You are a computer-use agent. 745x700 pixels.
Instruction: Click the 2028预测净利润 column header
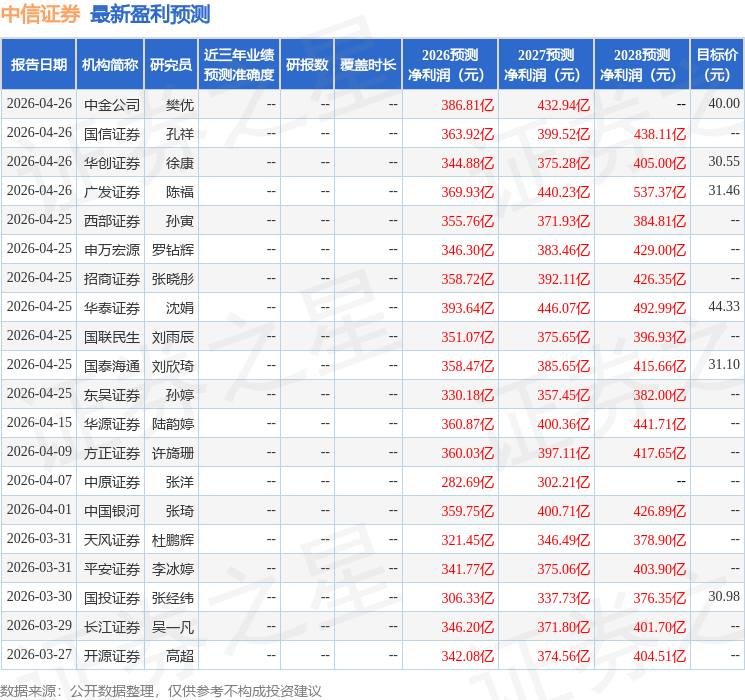click(x=642, y=65)
